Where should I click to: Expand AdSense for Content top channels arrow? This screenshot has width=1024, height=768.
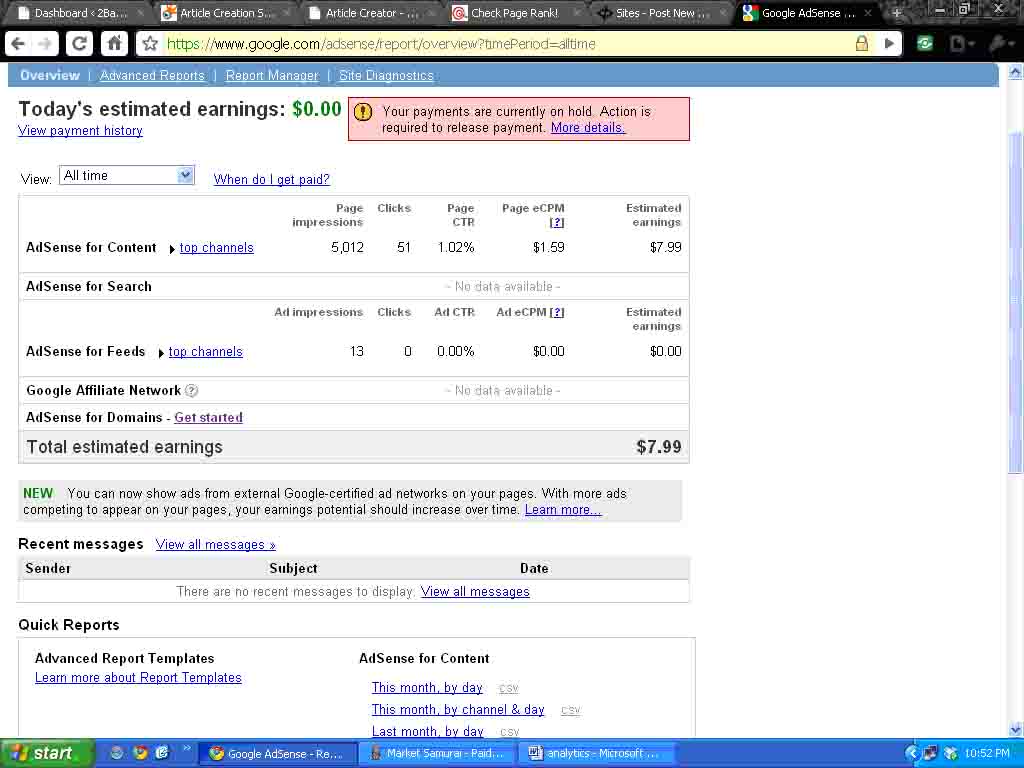tap(172, 249)
